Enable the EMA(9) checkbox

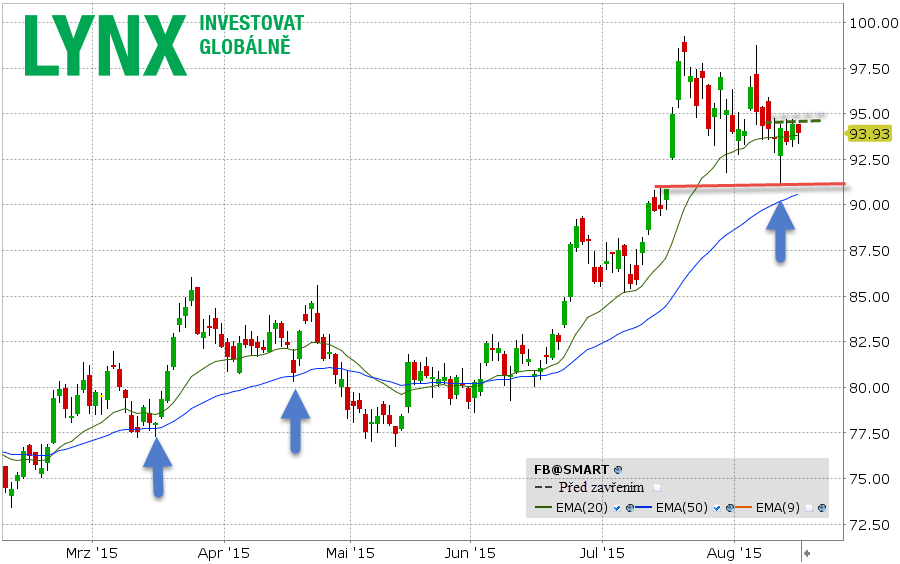(x=809, y=508)
